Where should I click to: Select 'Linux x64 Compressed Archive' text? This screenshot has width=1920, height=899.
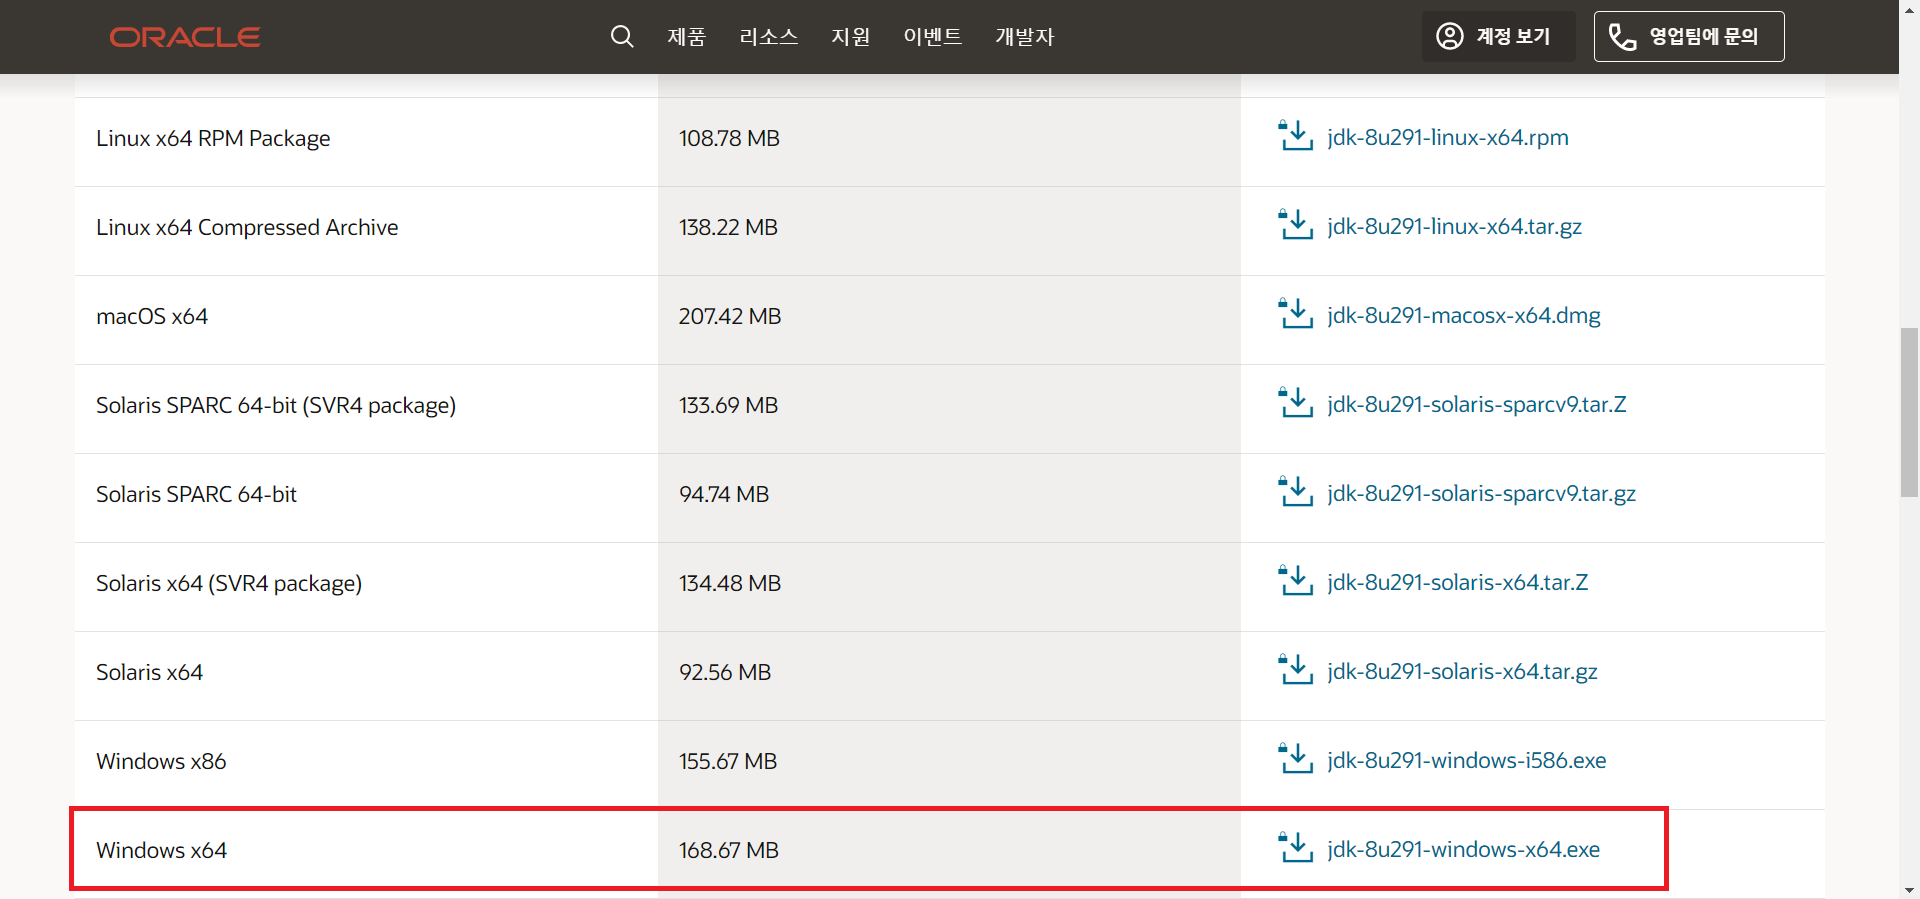click(x=247, y=227)
